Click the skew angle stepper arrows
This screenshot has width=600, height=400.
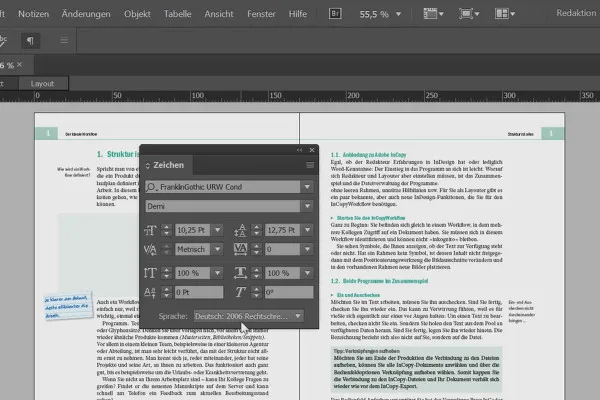coord(256,292)
